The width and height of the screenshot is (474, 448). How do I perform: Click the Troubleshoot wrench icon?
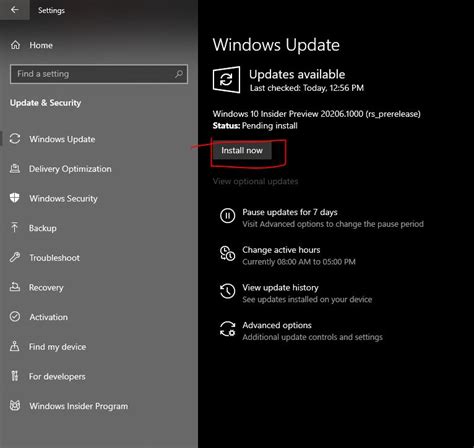(15, 257)
